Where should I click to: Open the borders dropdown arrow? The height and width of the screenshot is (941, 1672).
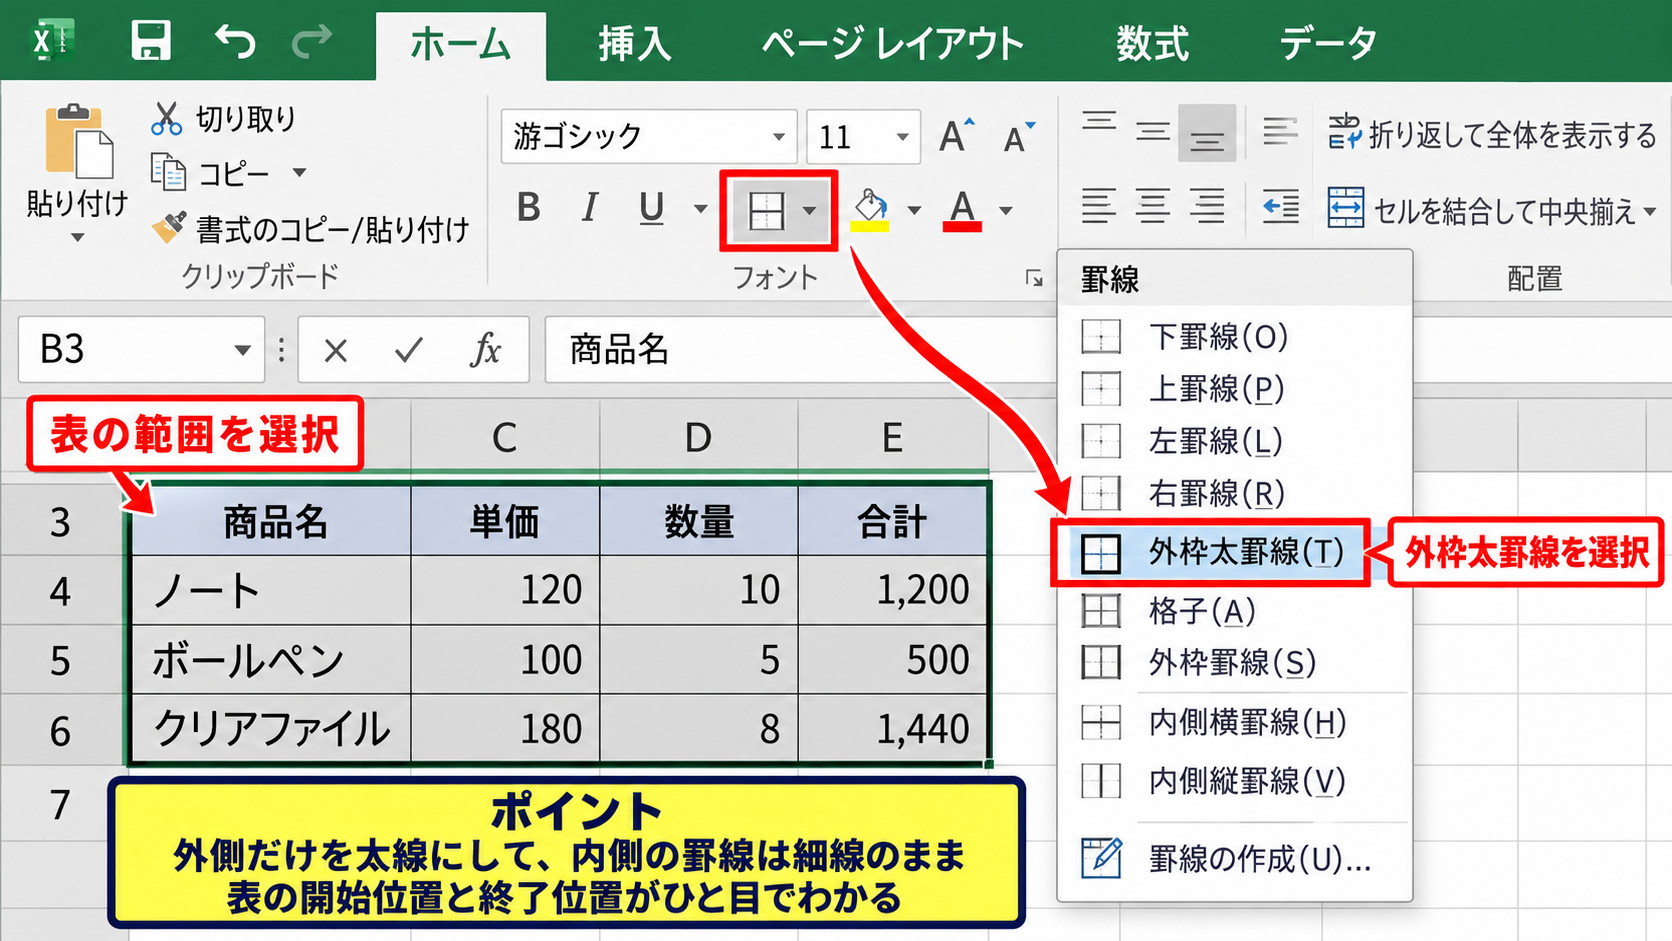pos(809,211)
